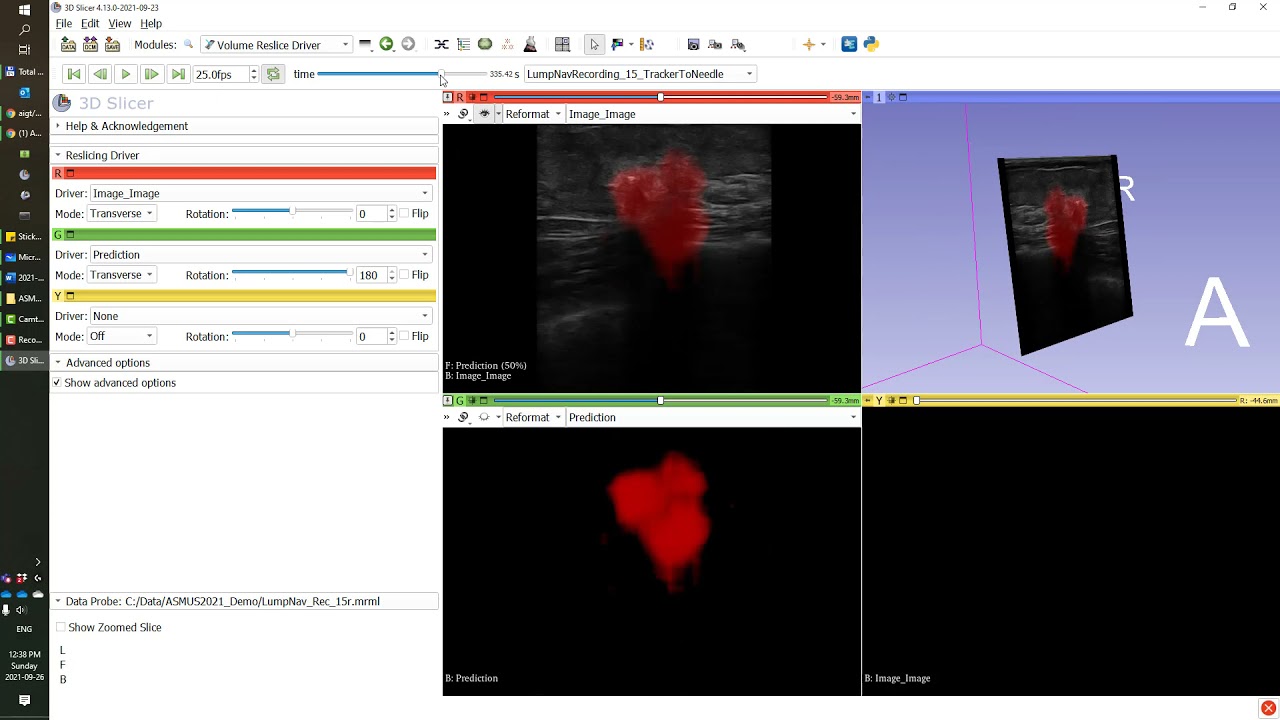
Task: Play the sequence recording
Action: click(125, 74)
